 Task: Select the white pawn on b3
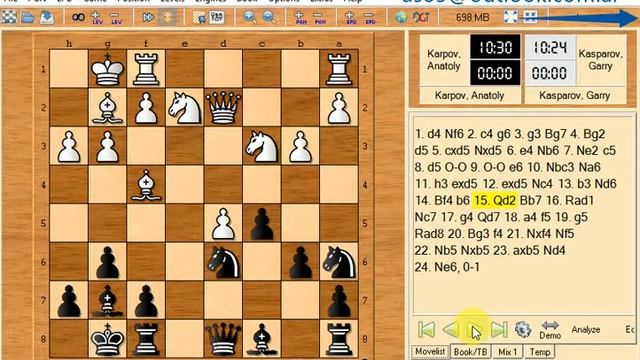tap(300, 146)
